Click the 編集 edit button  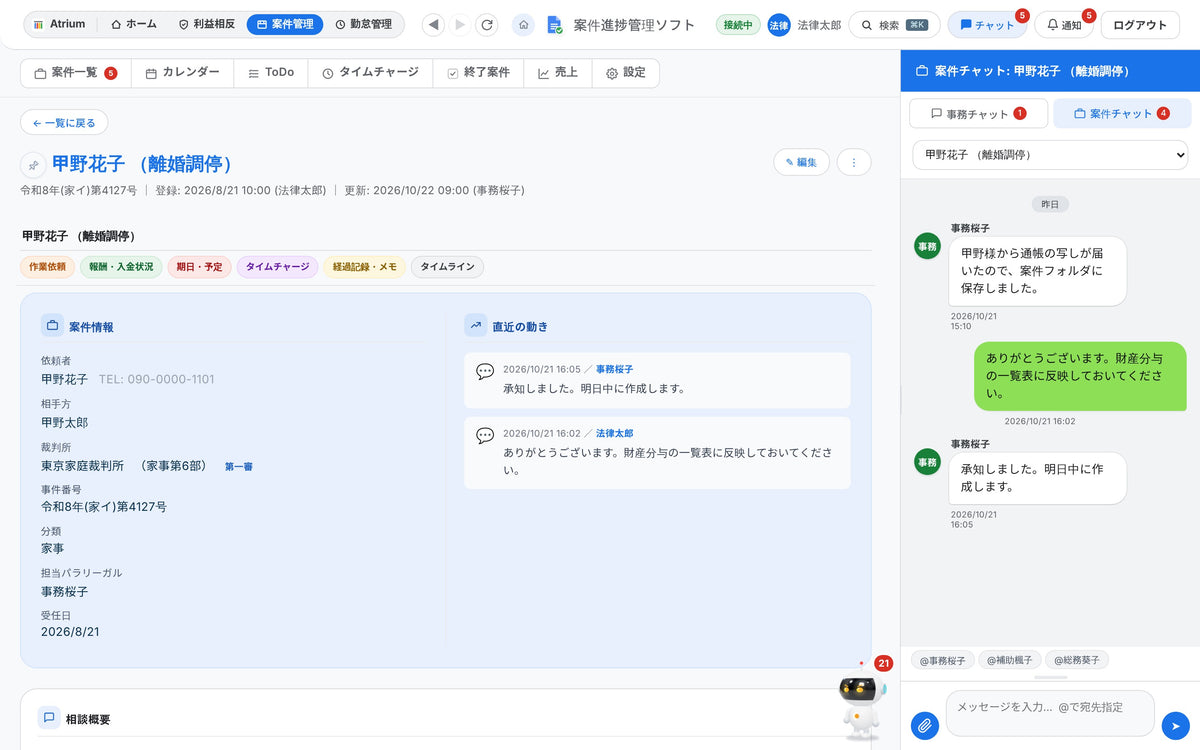[801, 162]
